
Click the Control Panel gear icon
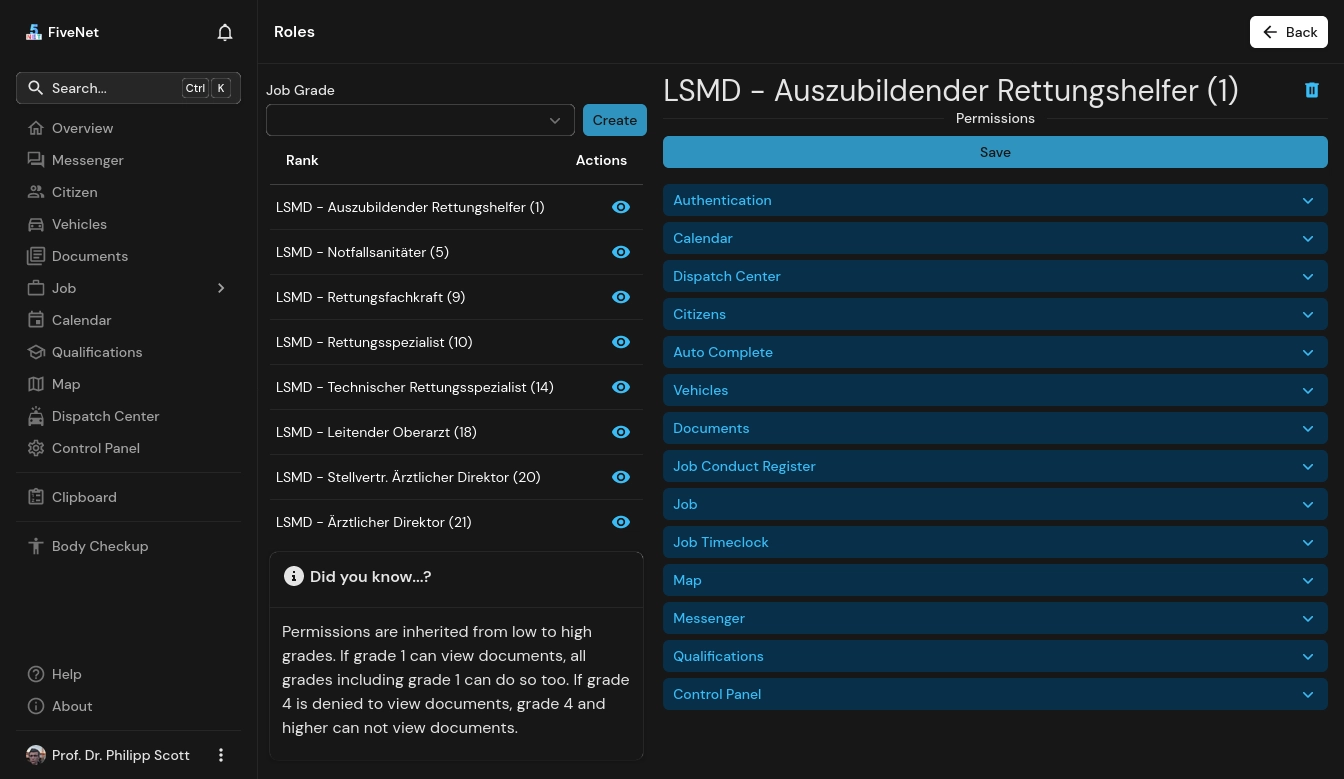tap(36, 448)
